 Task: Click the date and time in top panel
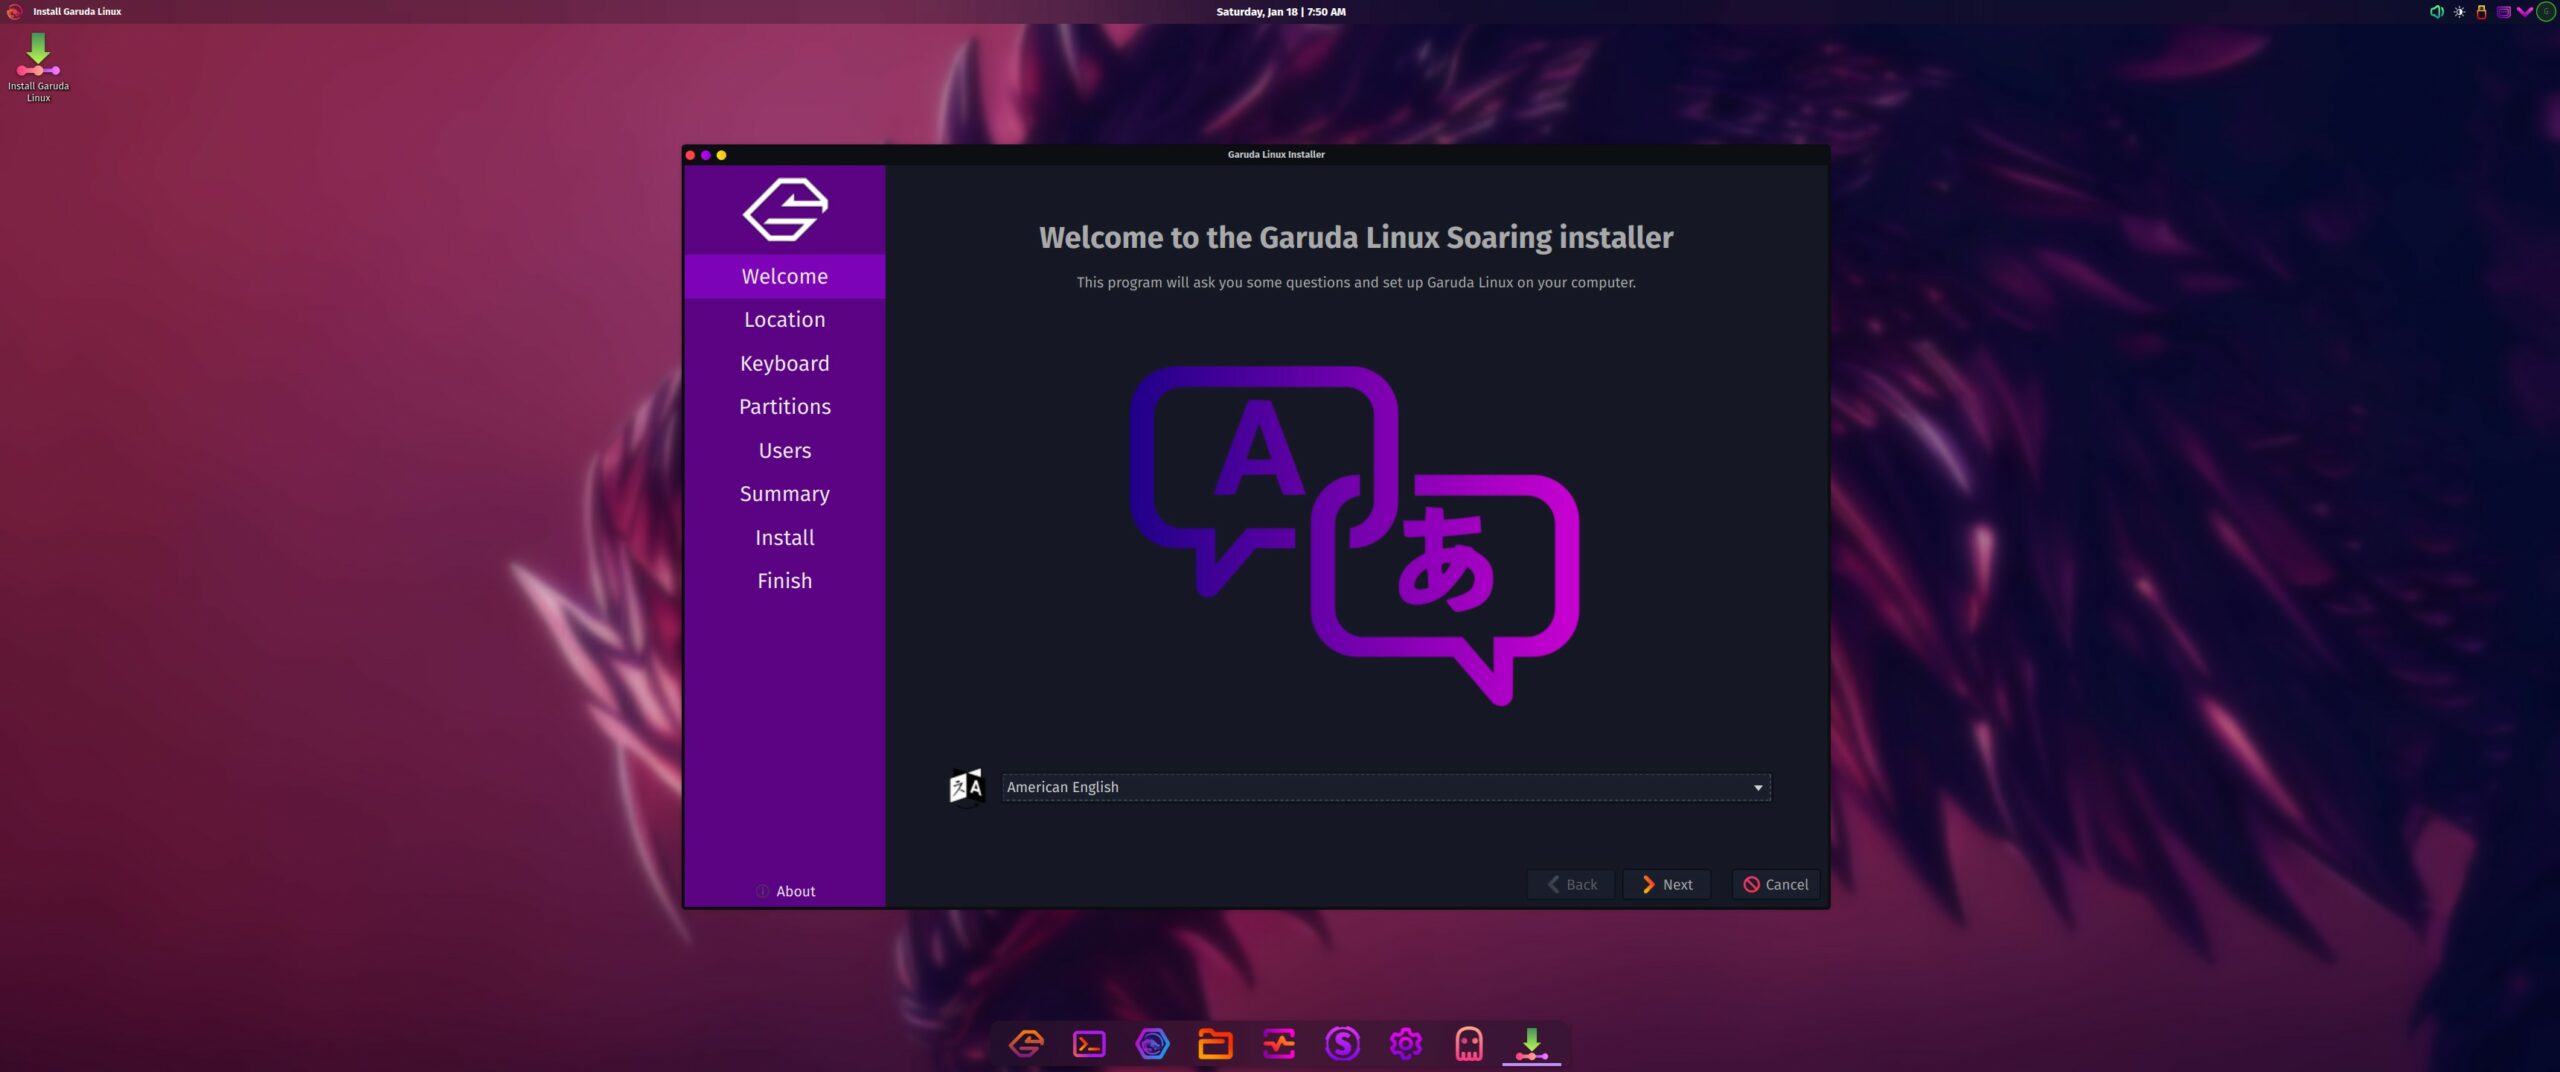coord(1280,12)
